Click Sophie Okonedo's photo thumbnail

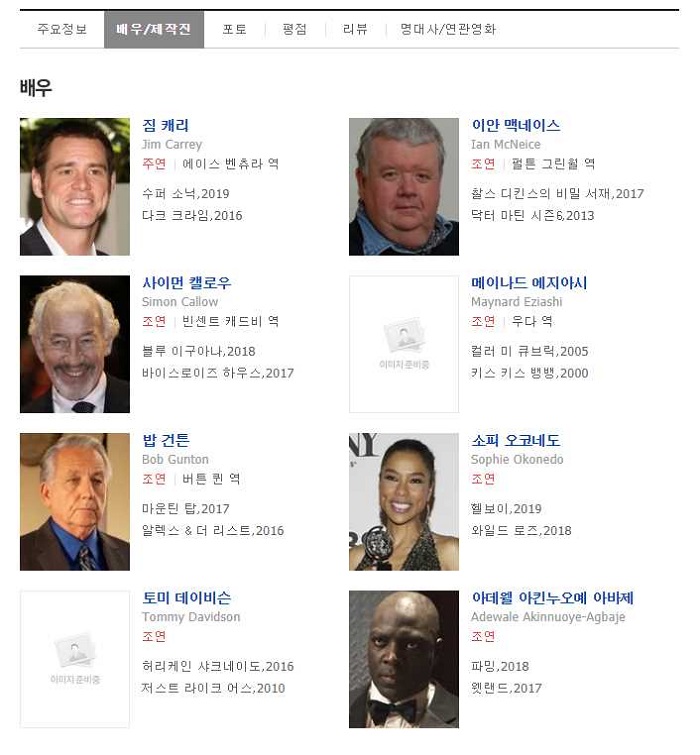tap(403, 502)
